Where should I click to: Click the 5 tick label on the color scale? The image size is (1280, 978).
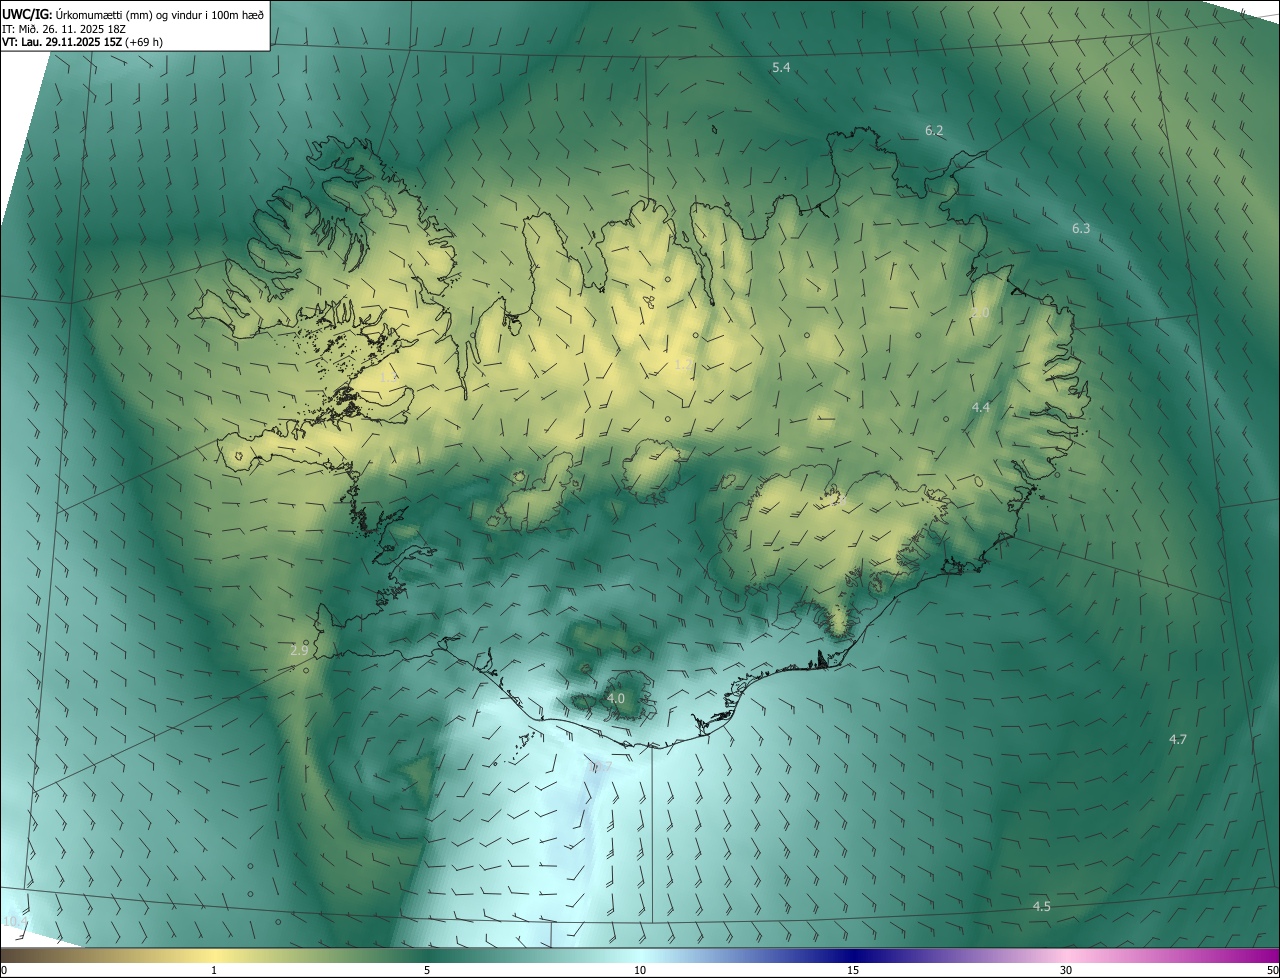coord(427,970)
